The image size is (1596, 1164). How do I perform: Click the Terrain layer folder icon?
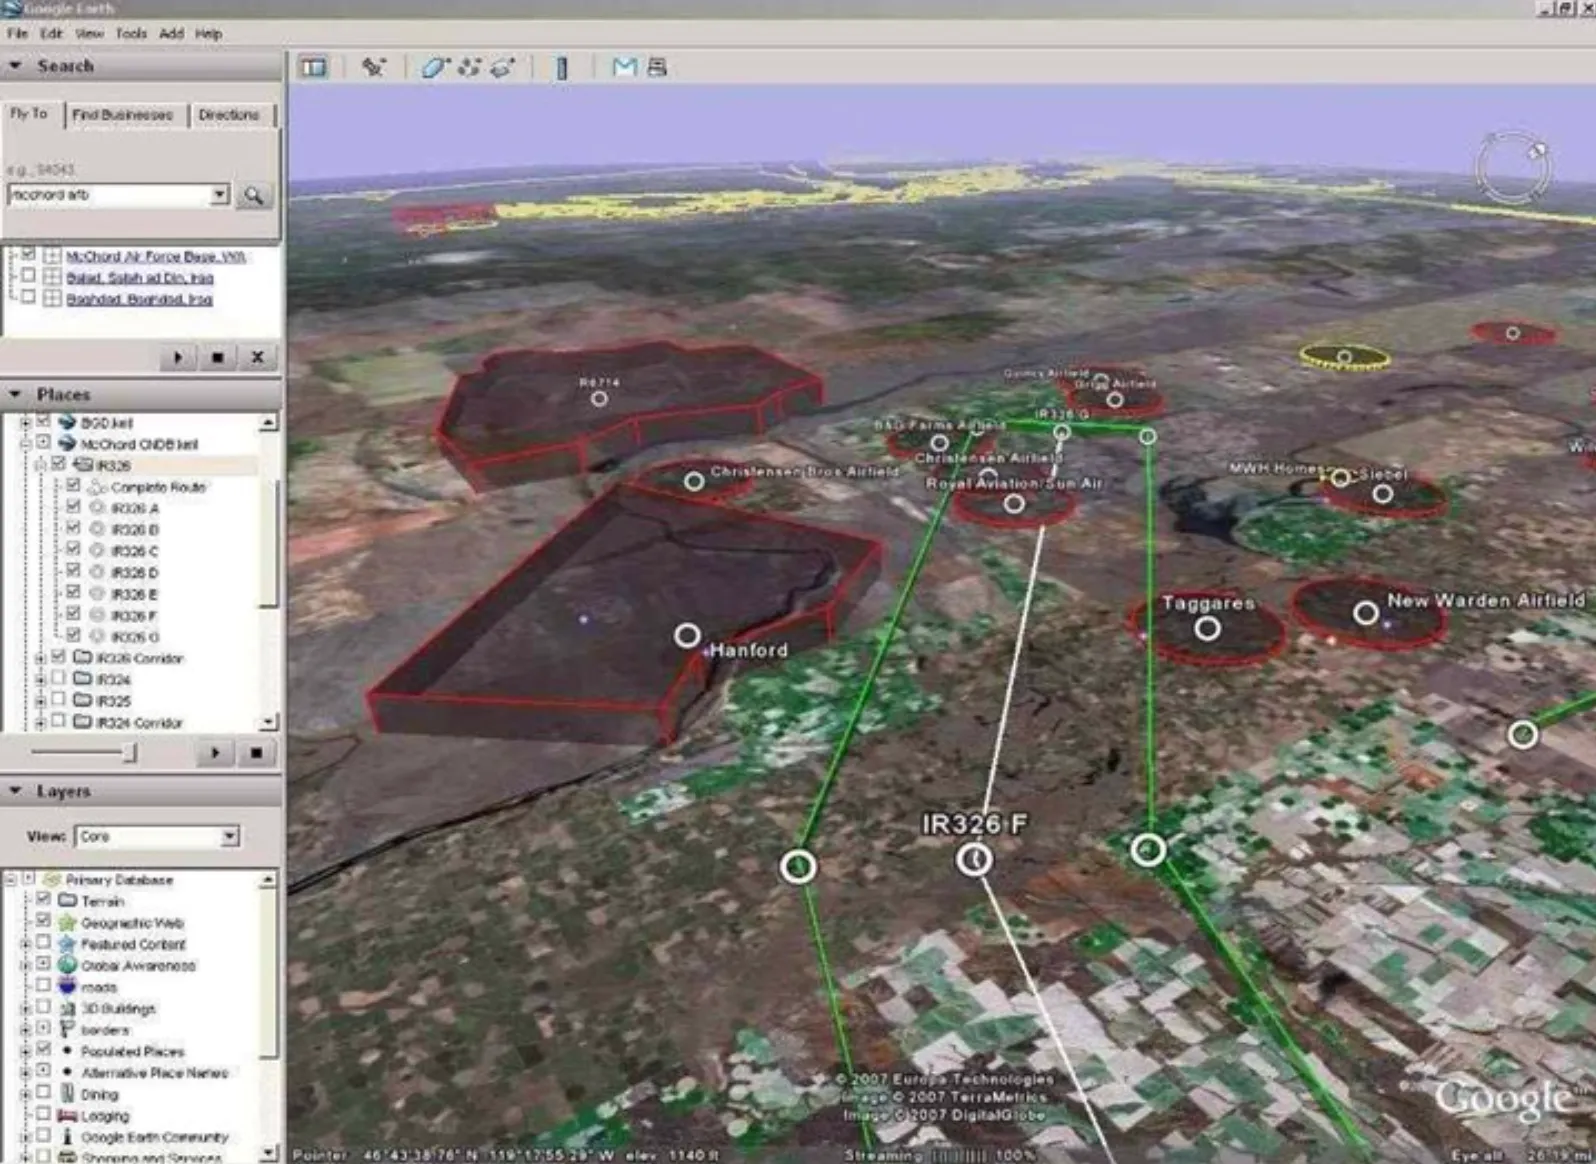(x=67, y=900)
